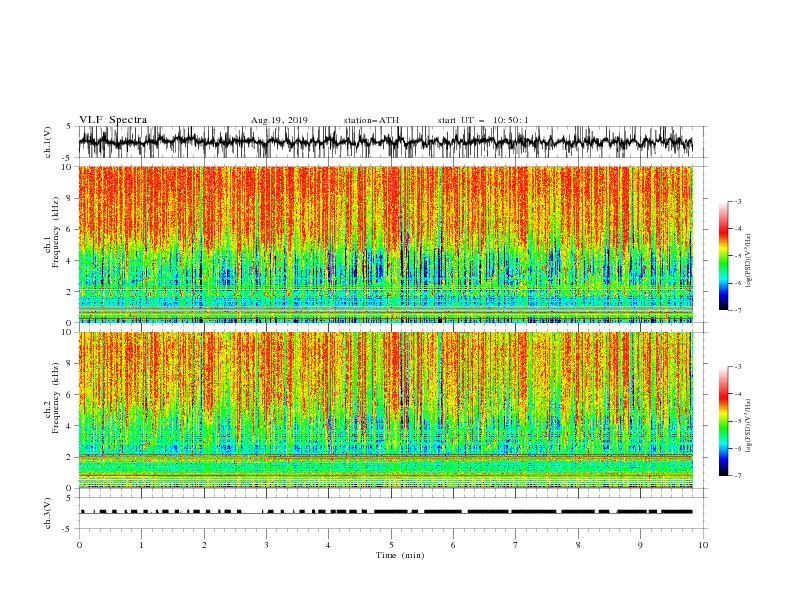Click the 'ch.1(V)' axis label
The image size is (792, 612).
click(x=48, y=143)
